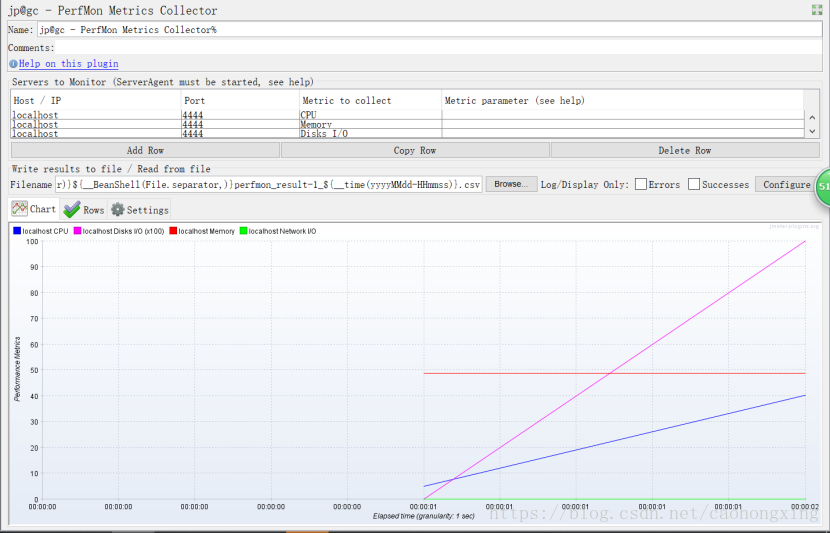Open the Help on this plugin link
This screenshot has height=533, width=830.
coord(68,64)
